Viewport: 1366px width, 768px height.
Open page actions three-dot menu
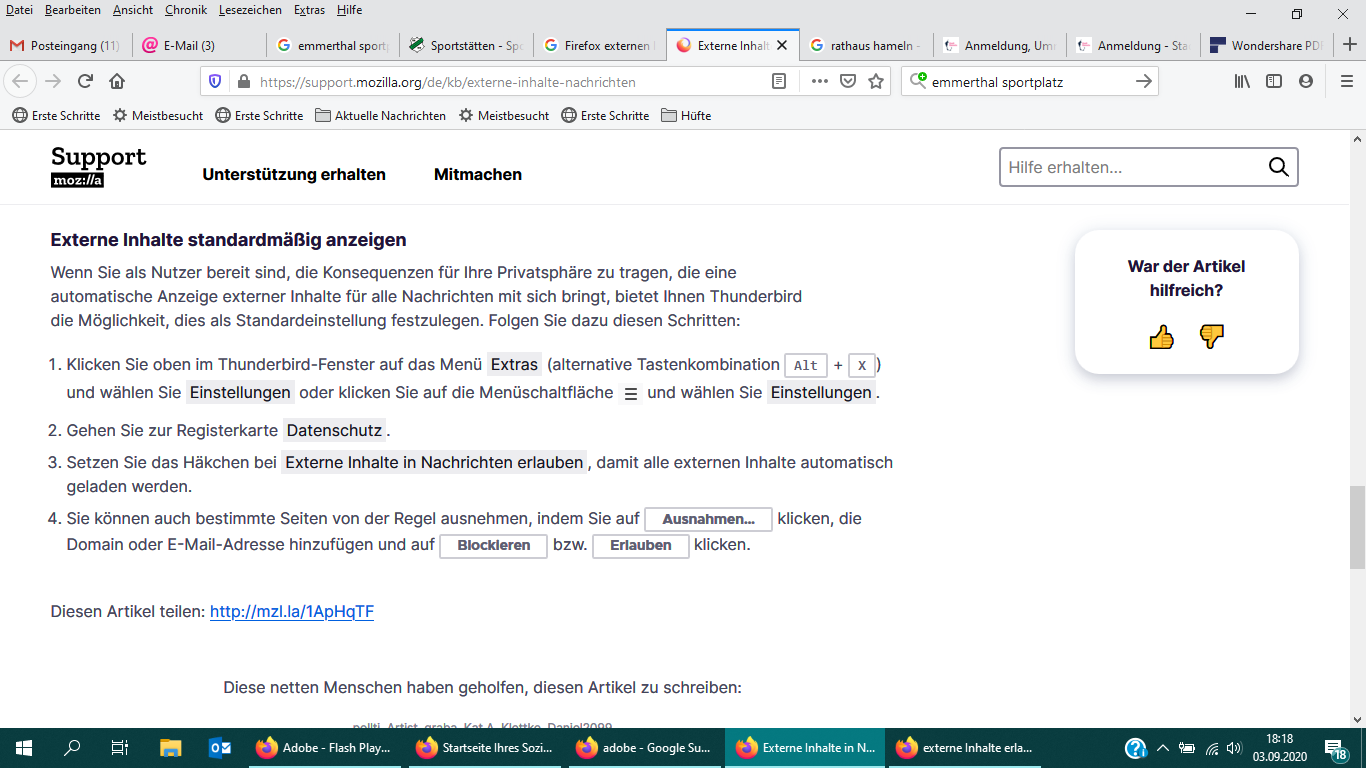point(820,81)
